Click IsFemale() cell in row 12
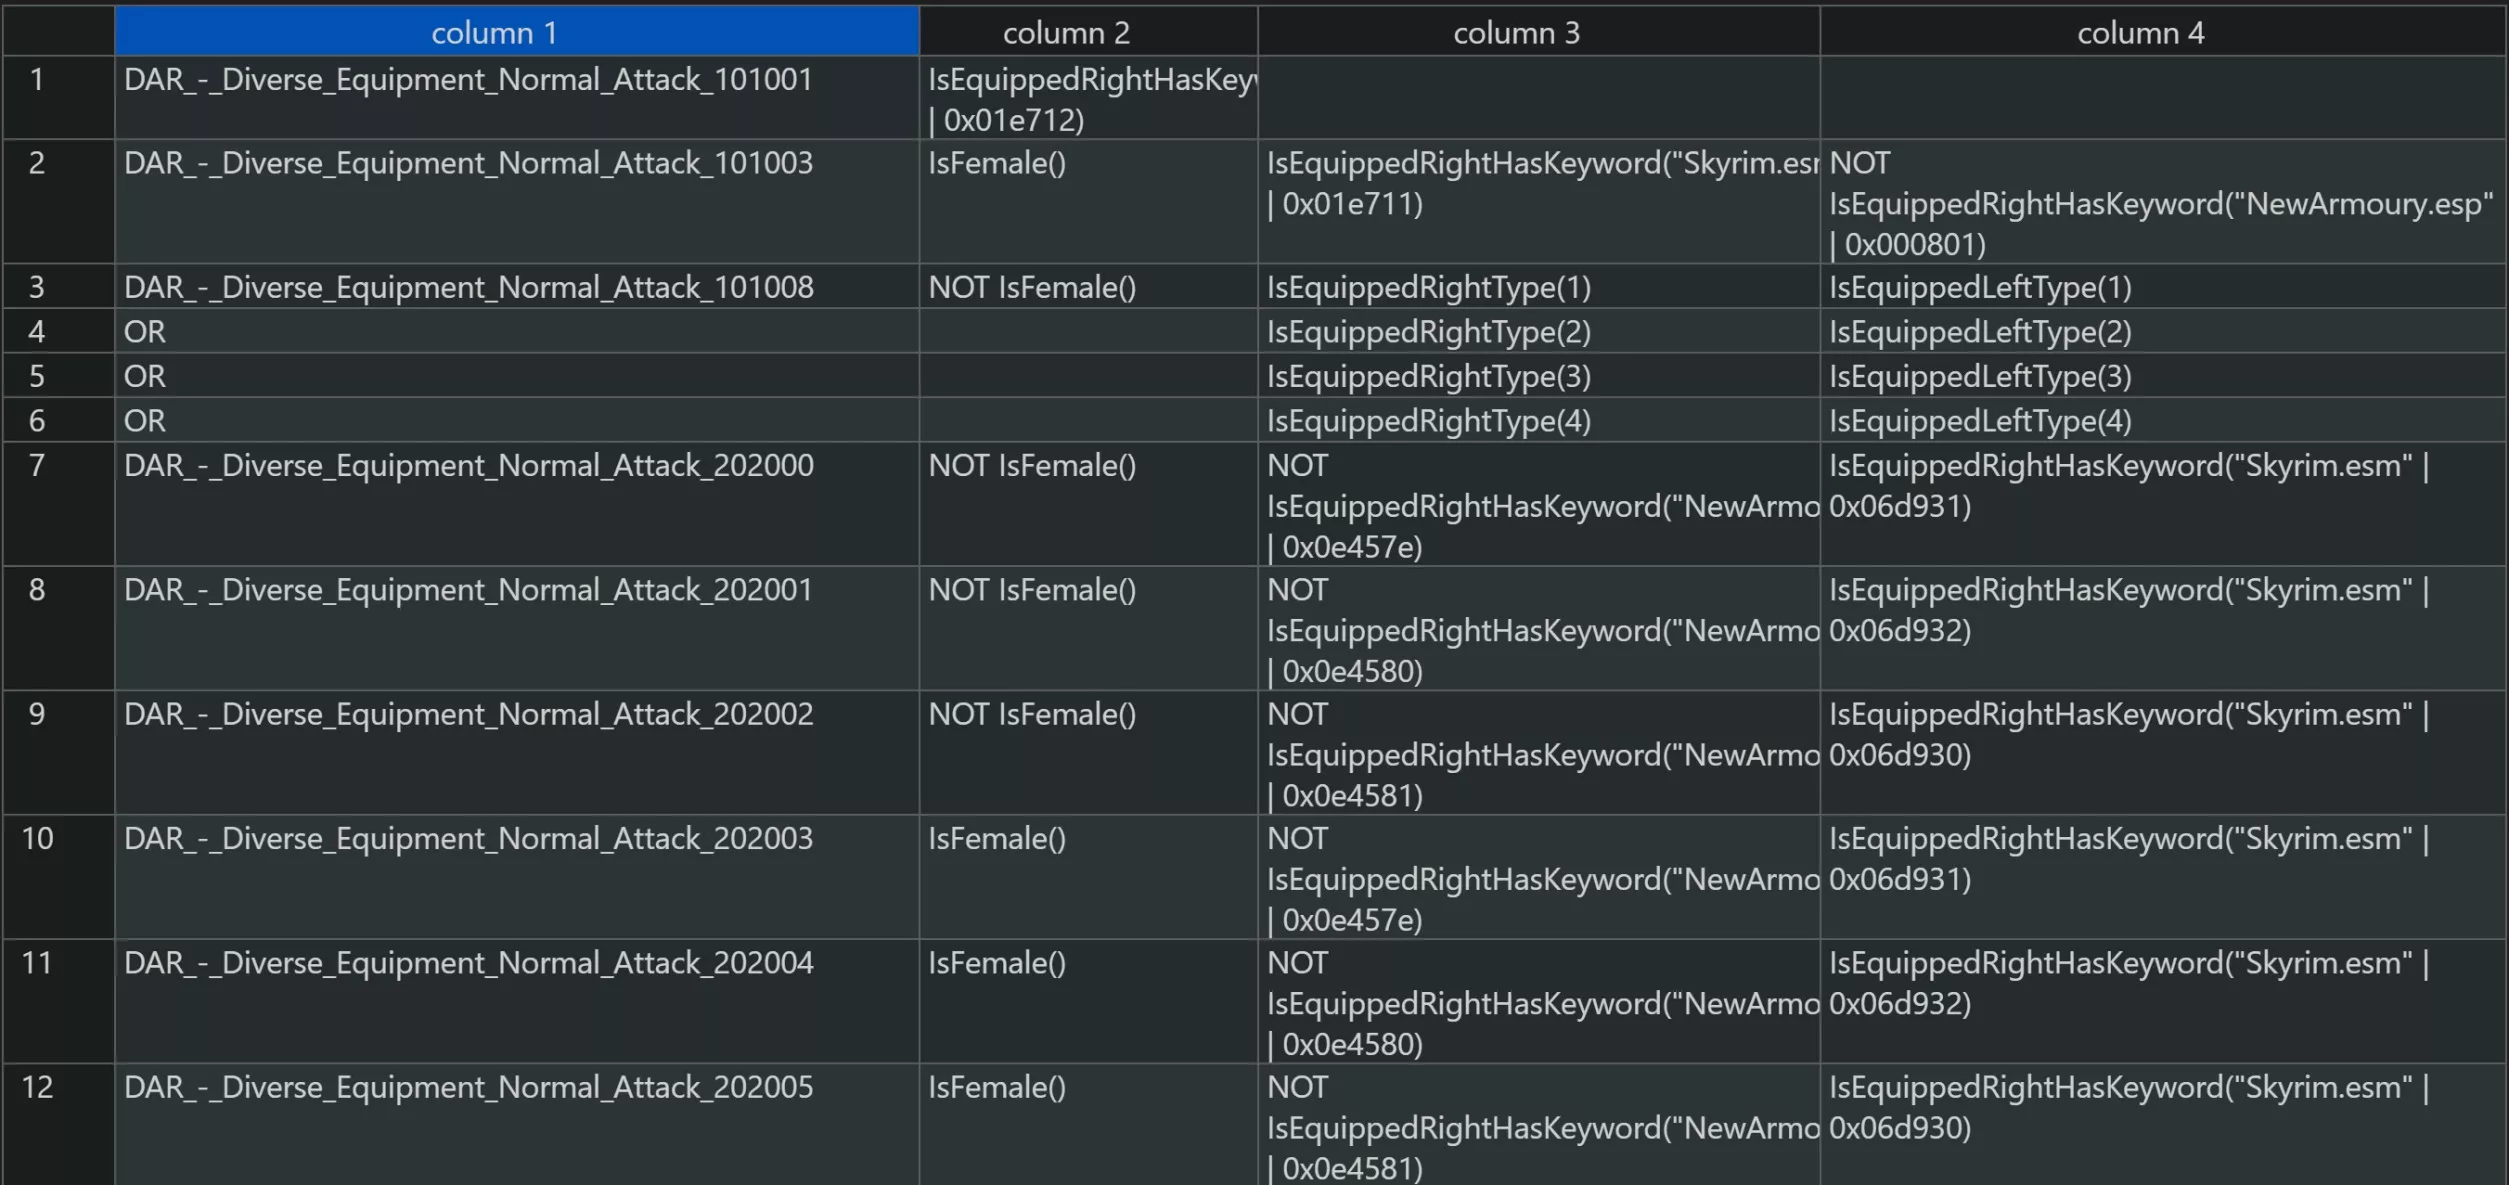The width and height of the screenshot is (2509, 1185). [x=1088, y=1125]
